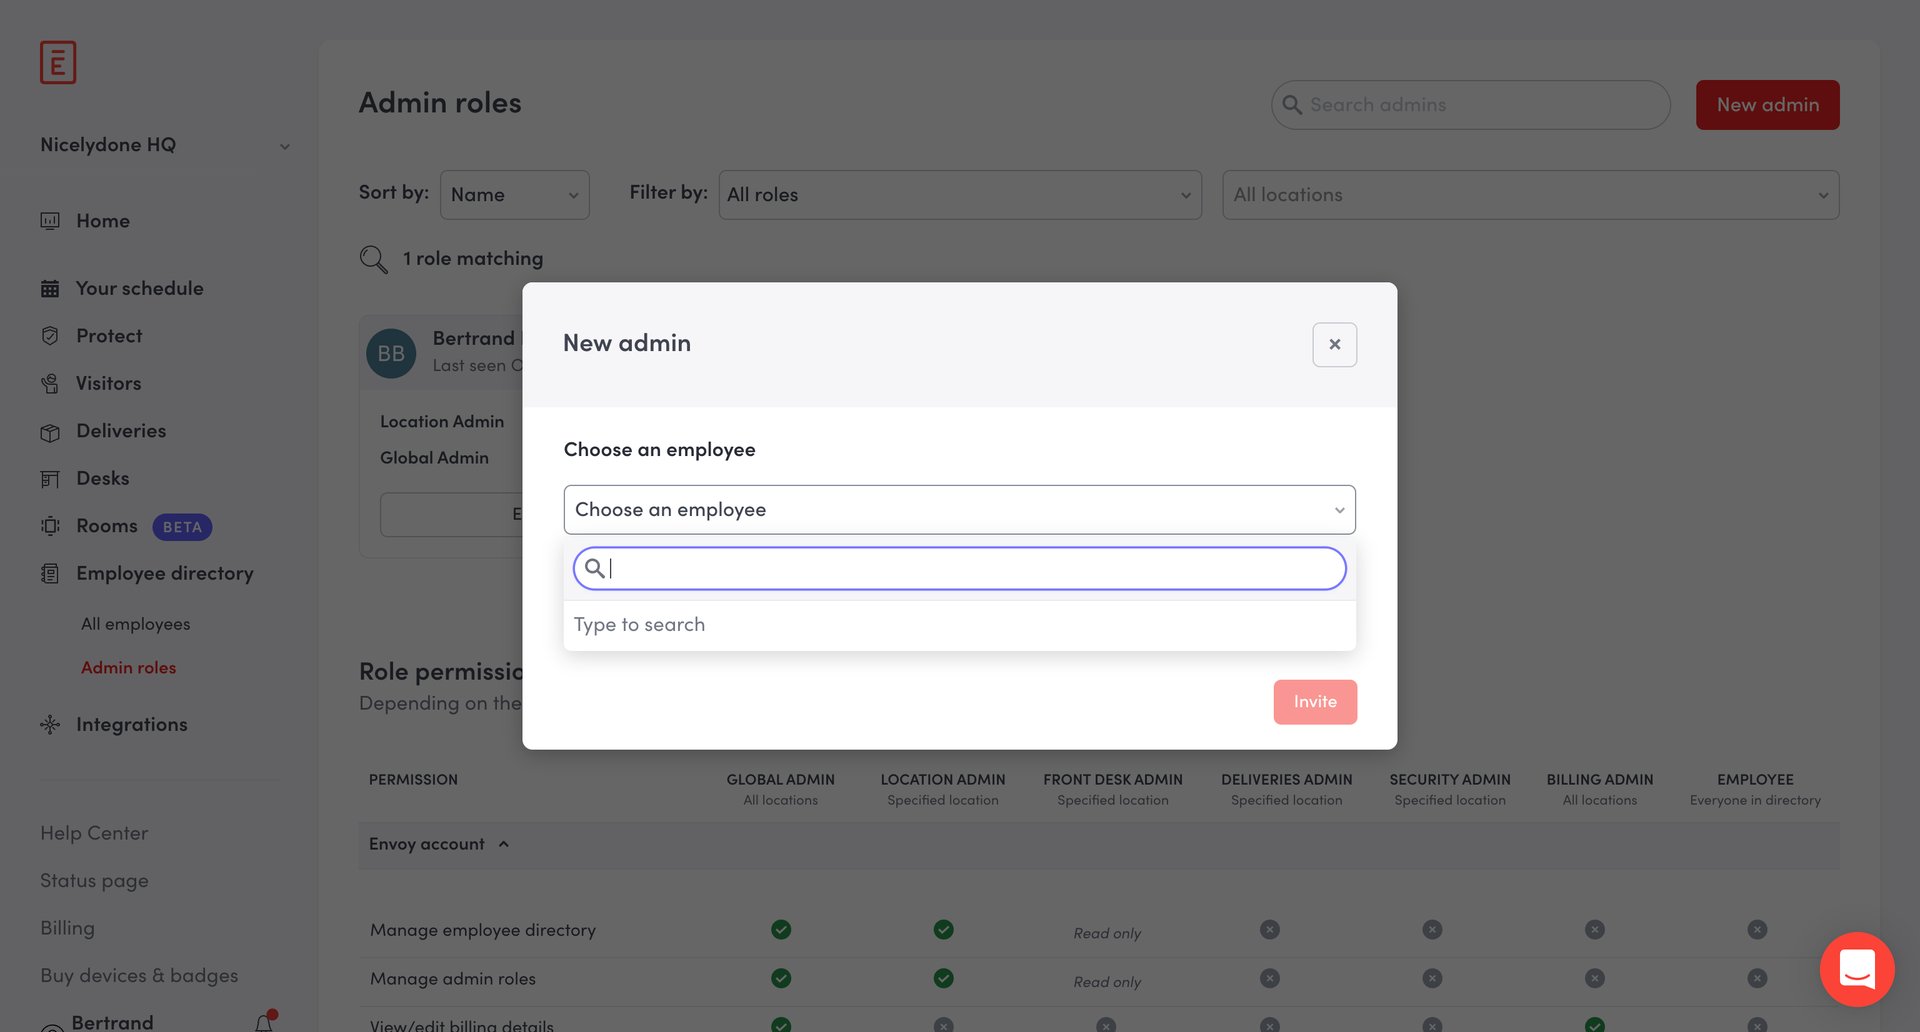Select All employees under Employee directory
Screen dimensions: 1920x1032
click(135, 623)
